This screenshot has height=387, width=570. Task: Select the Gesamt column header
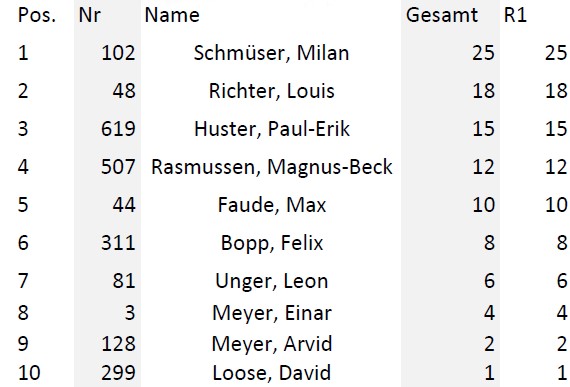pos(442,16)
